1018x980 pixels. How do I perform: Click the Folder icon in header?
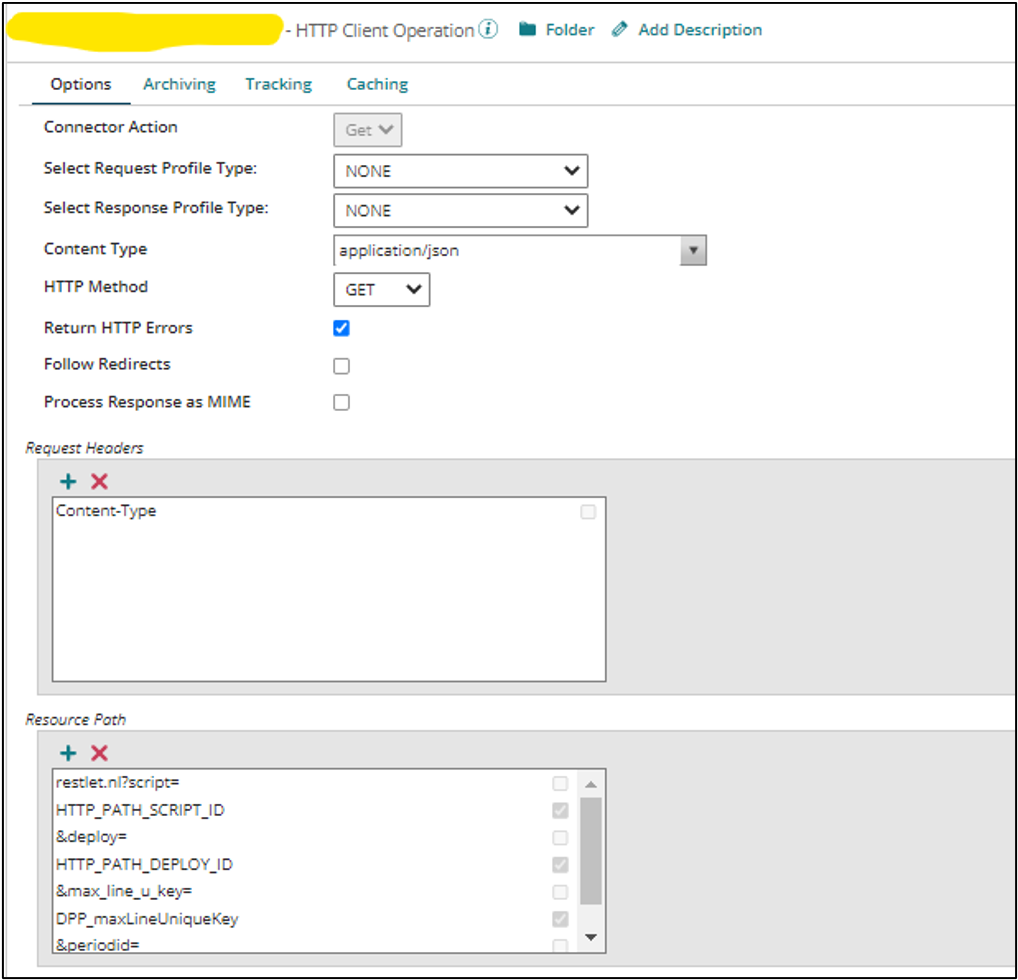pos(528,30)
